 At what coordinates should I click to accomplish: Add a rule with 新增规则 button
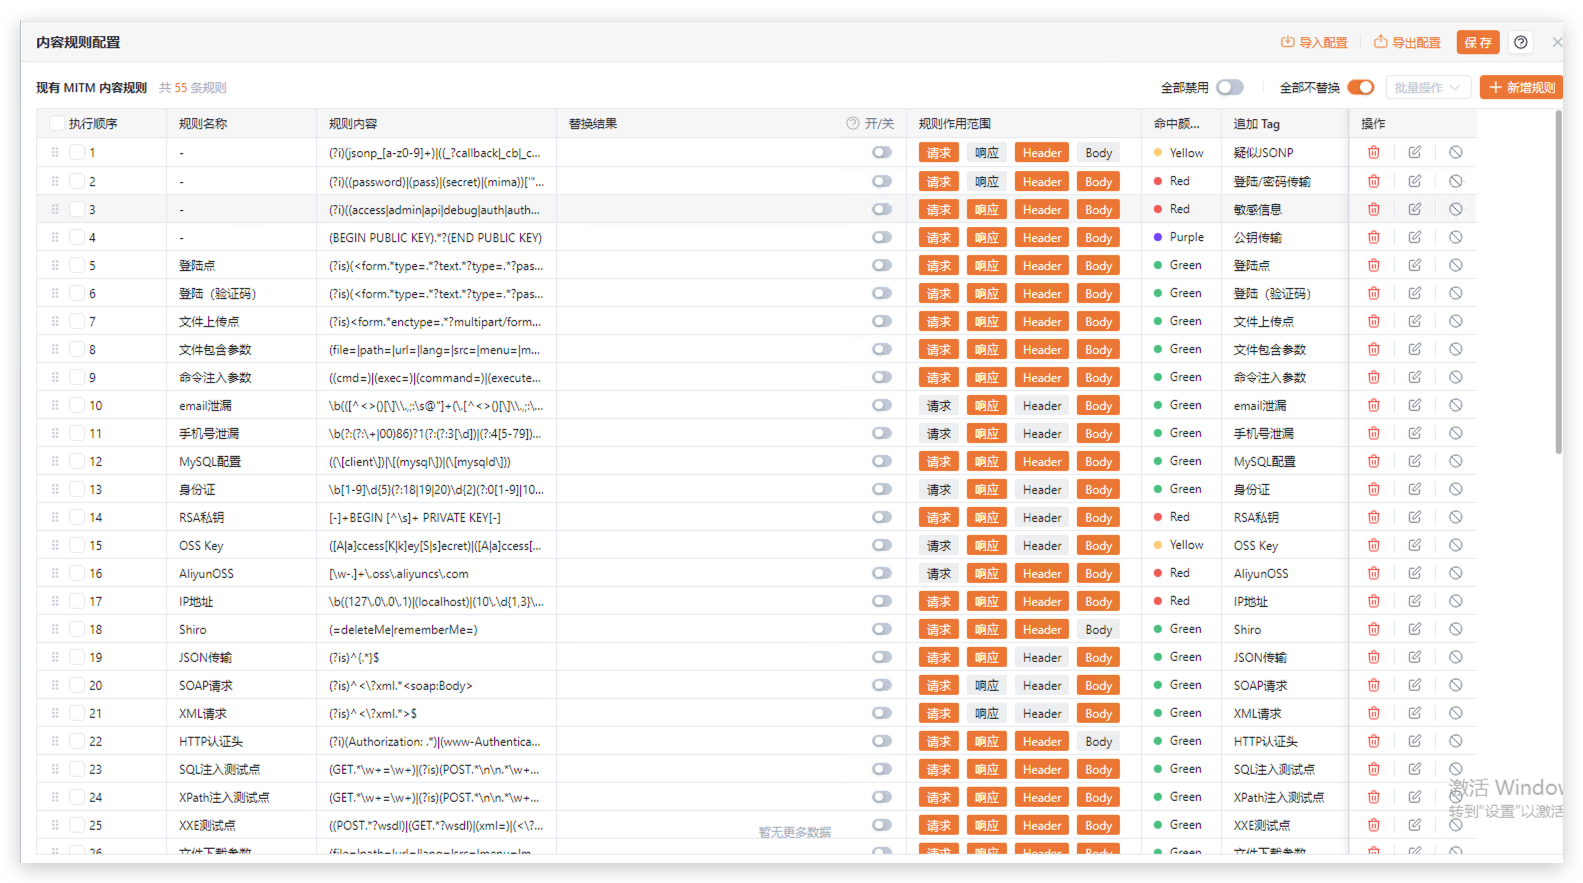coord(1521,88)
